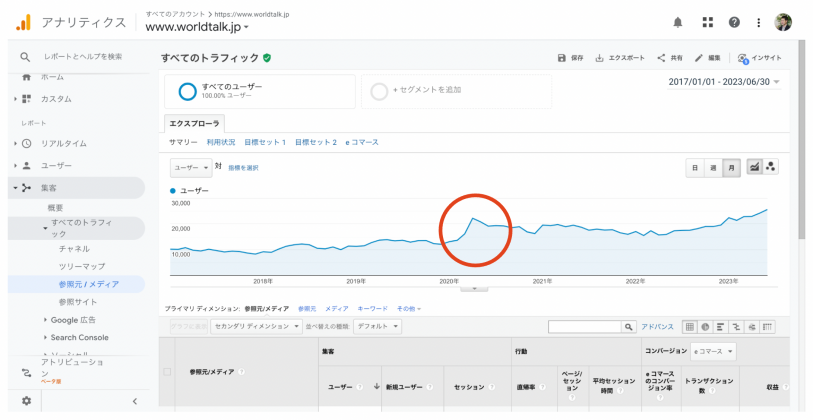Open the セカンダリ ディメンション dropdown
Image resolution: width=813 pixels, height=420 pixels.
256,326
